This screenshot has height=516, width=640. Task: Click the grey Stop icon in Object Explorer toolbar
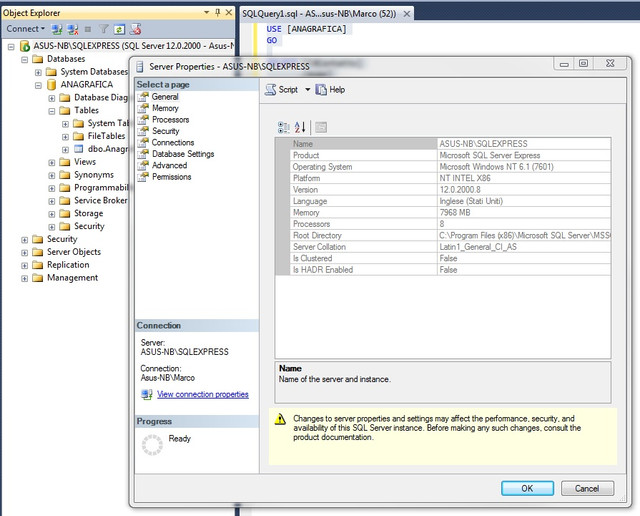88,29
